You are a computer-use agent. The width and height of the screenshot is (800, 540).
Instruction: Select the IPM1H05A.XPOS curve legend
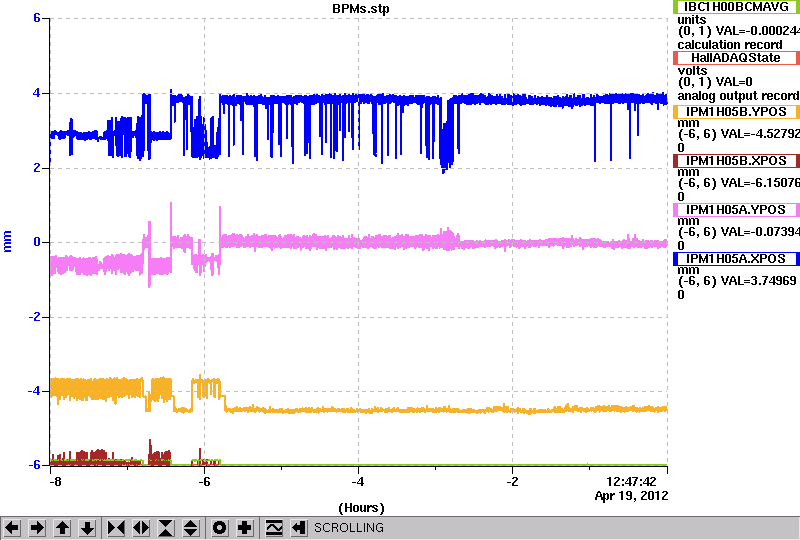coord(737,259)
